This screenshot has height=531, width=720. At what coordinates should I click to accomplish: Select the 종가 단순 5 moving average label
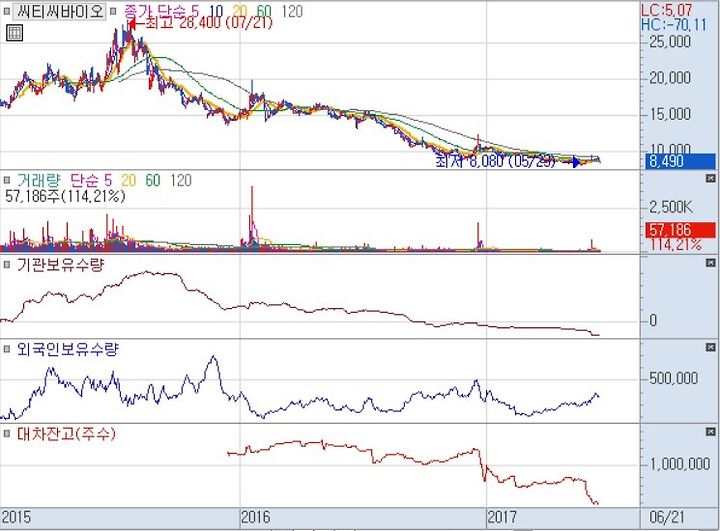pos(162,11)
